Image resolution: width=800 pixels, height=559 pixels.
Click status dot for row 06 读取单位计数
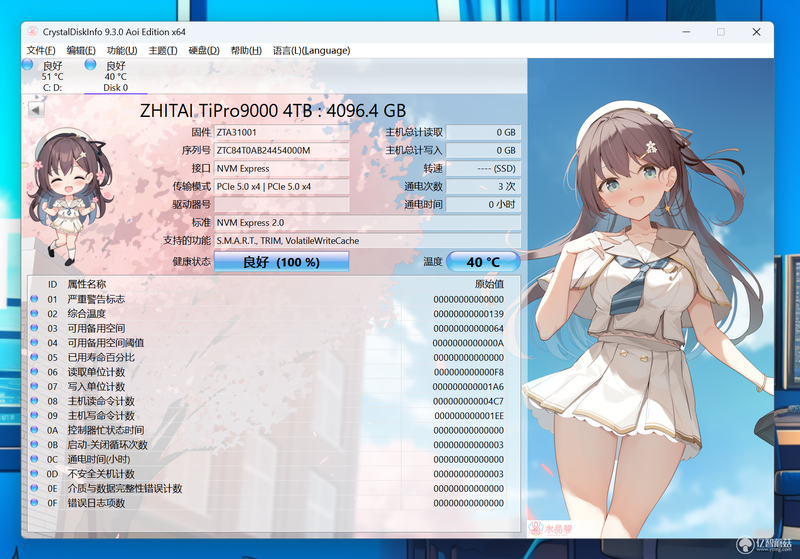pos(34,372)
